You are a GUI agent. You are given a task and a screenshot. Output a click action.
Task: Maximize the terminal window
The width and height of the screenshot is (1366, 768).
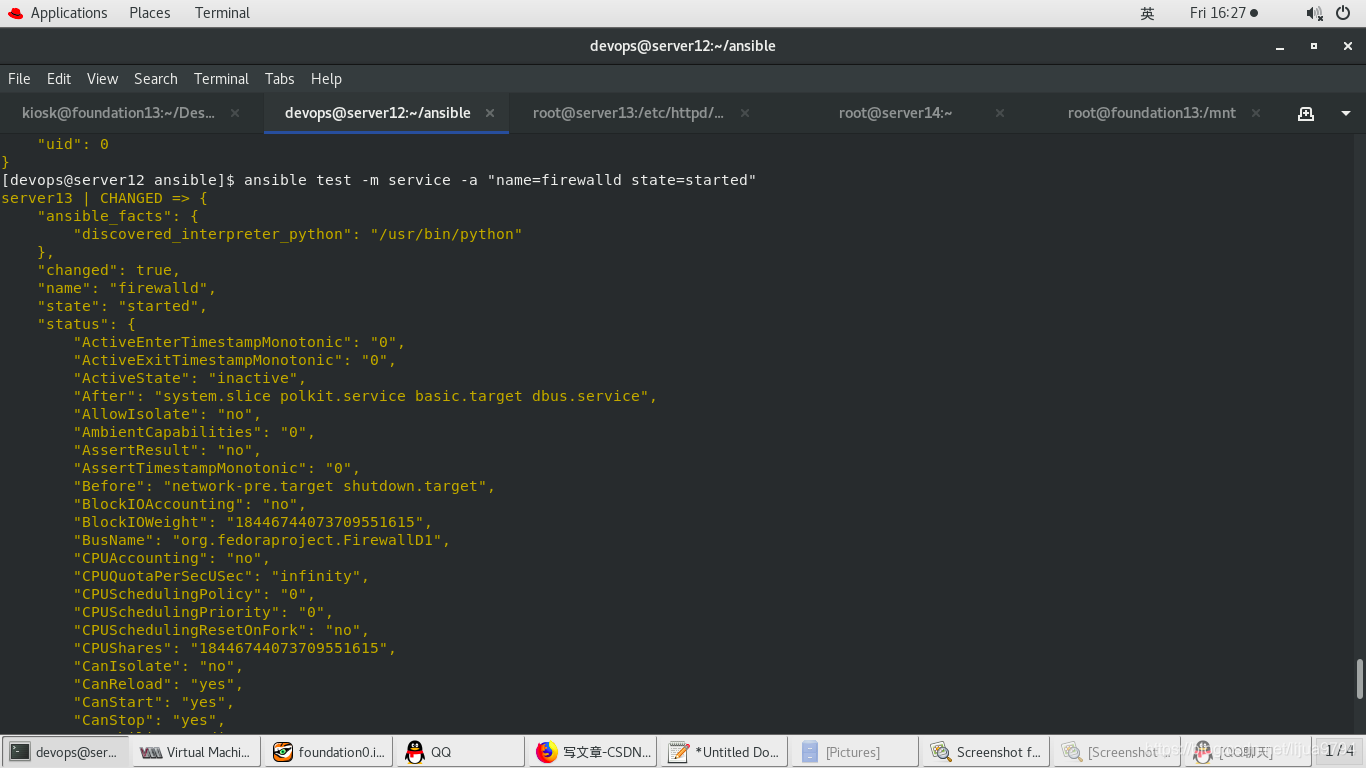click(1314, 46)
